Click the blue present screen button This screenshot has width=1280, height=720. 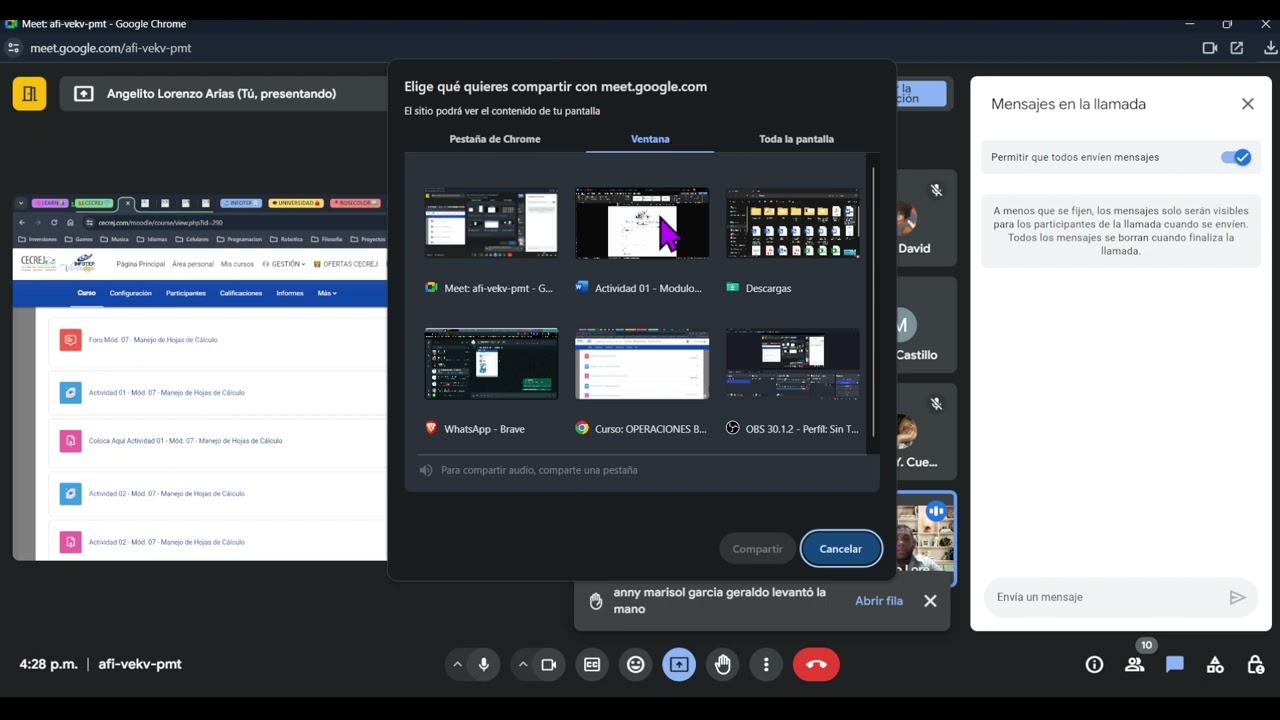pyautogui.click(x=679, y=665)
